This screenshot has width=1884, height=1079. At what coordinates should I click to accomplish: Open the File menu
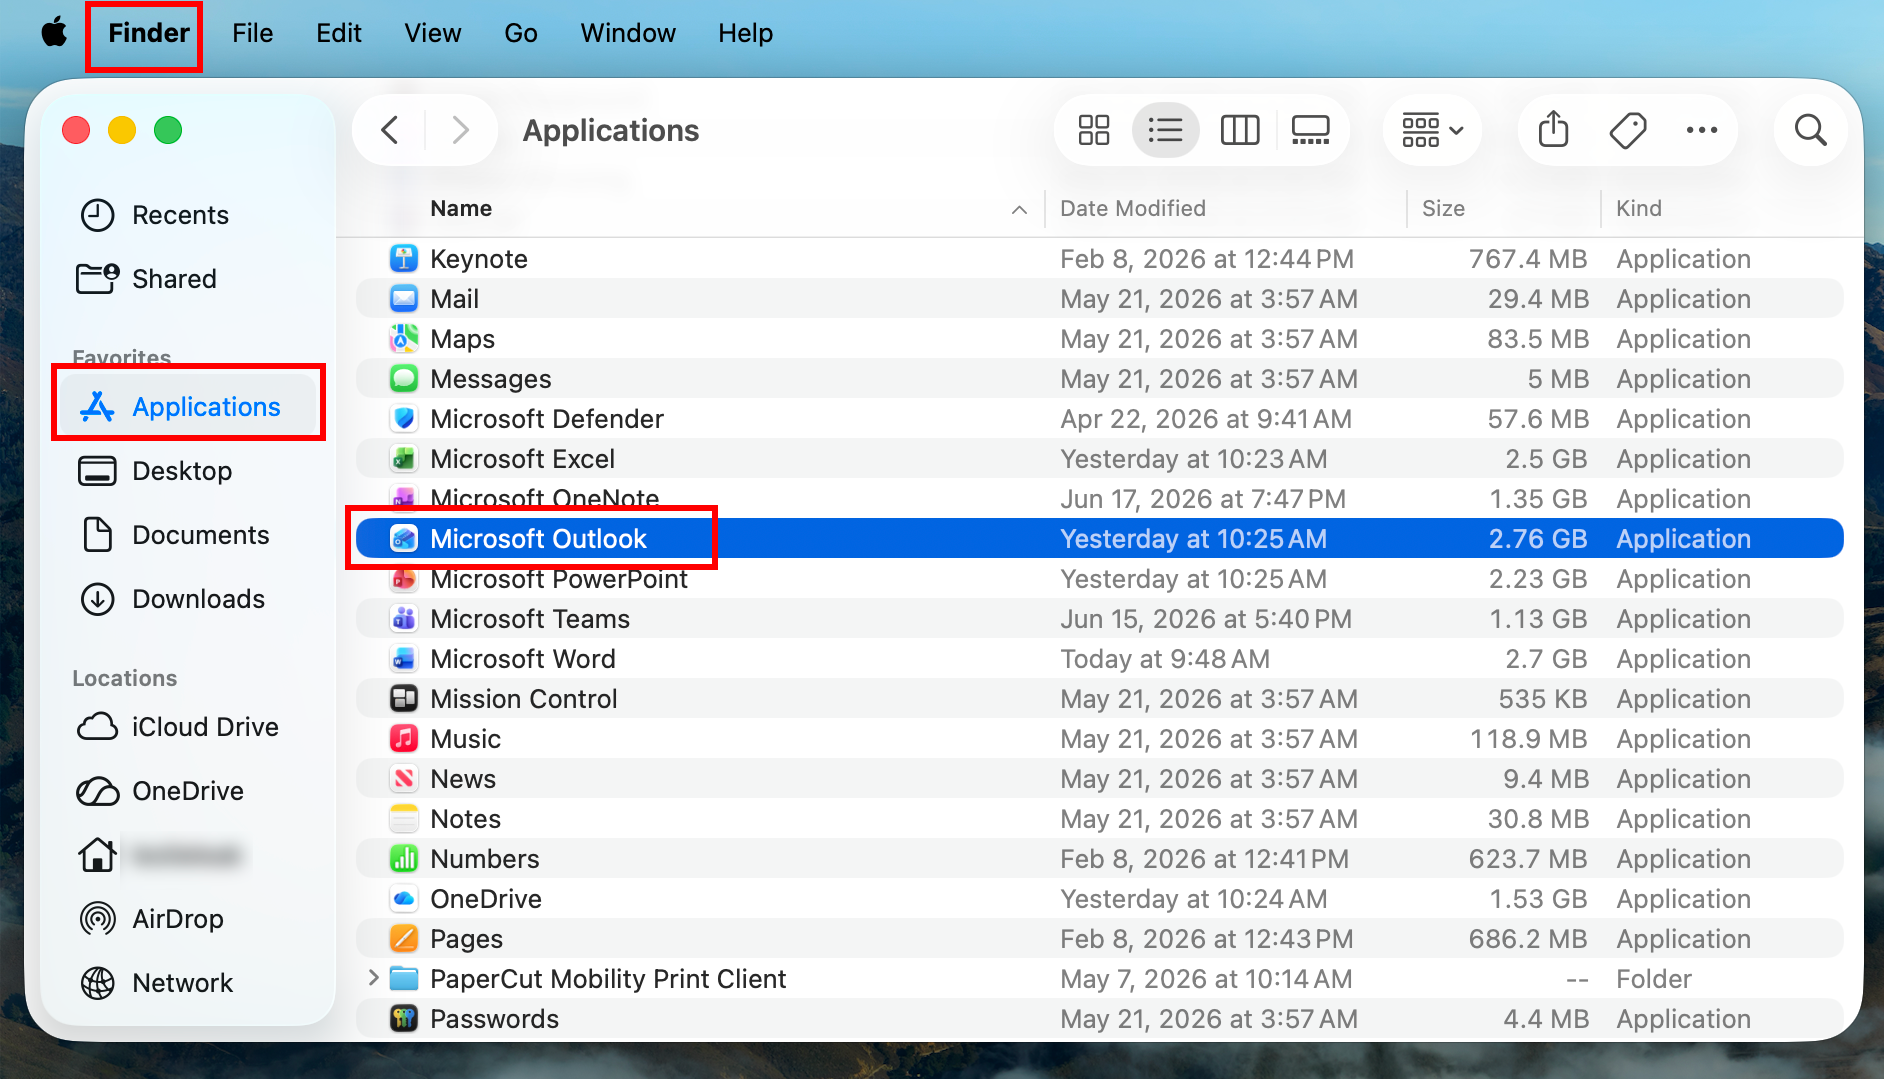(252, 33)
